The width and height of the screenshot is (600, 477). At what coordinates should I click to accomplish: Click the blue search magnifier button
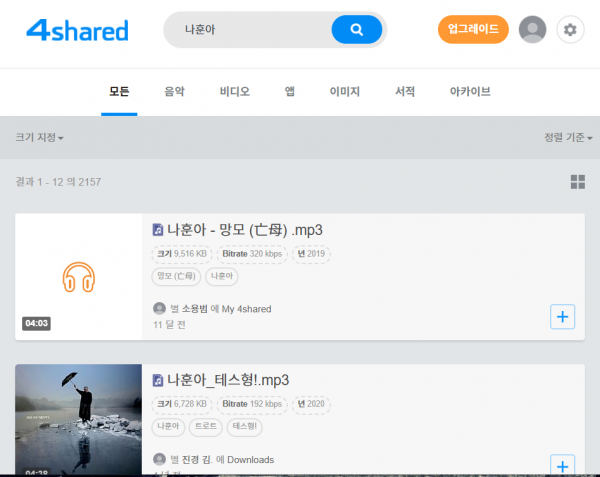[357, 29]
